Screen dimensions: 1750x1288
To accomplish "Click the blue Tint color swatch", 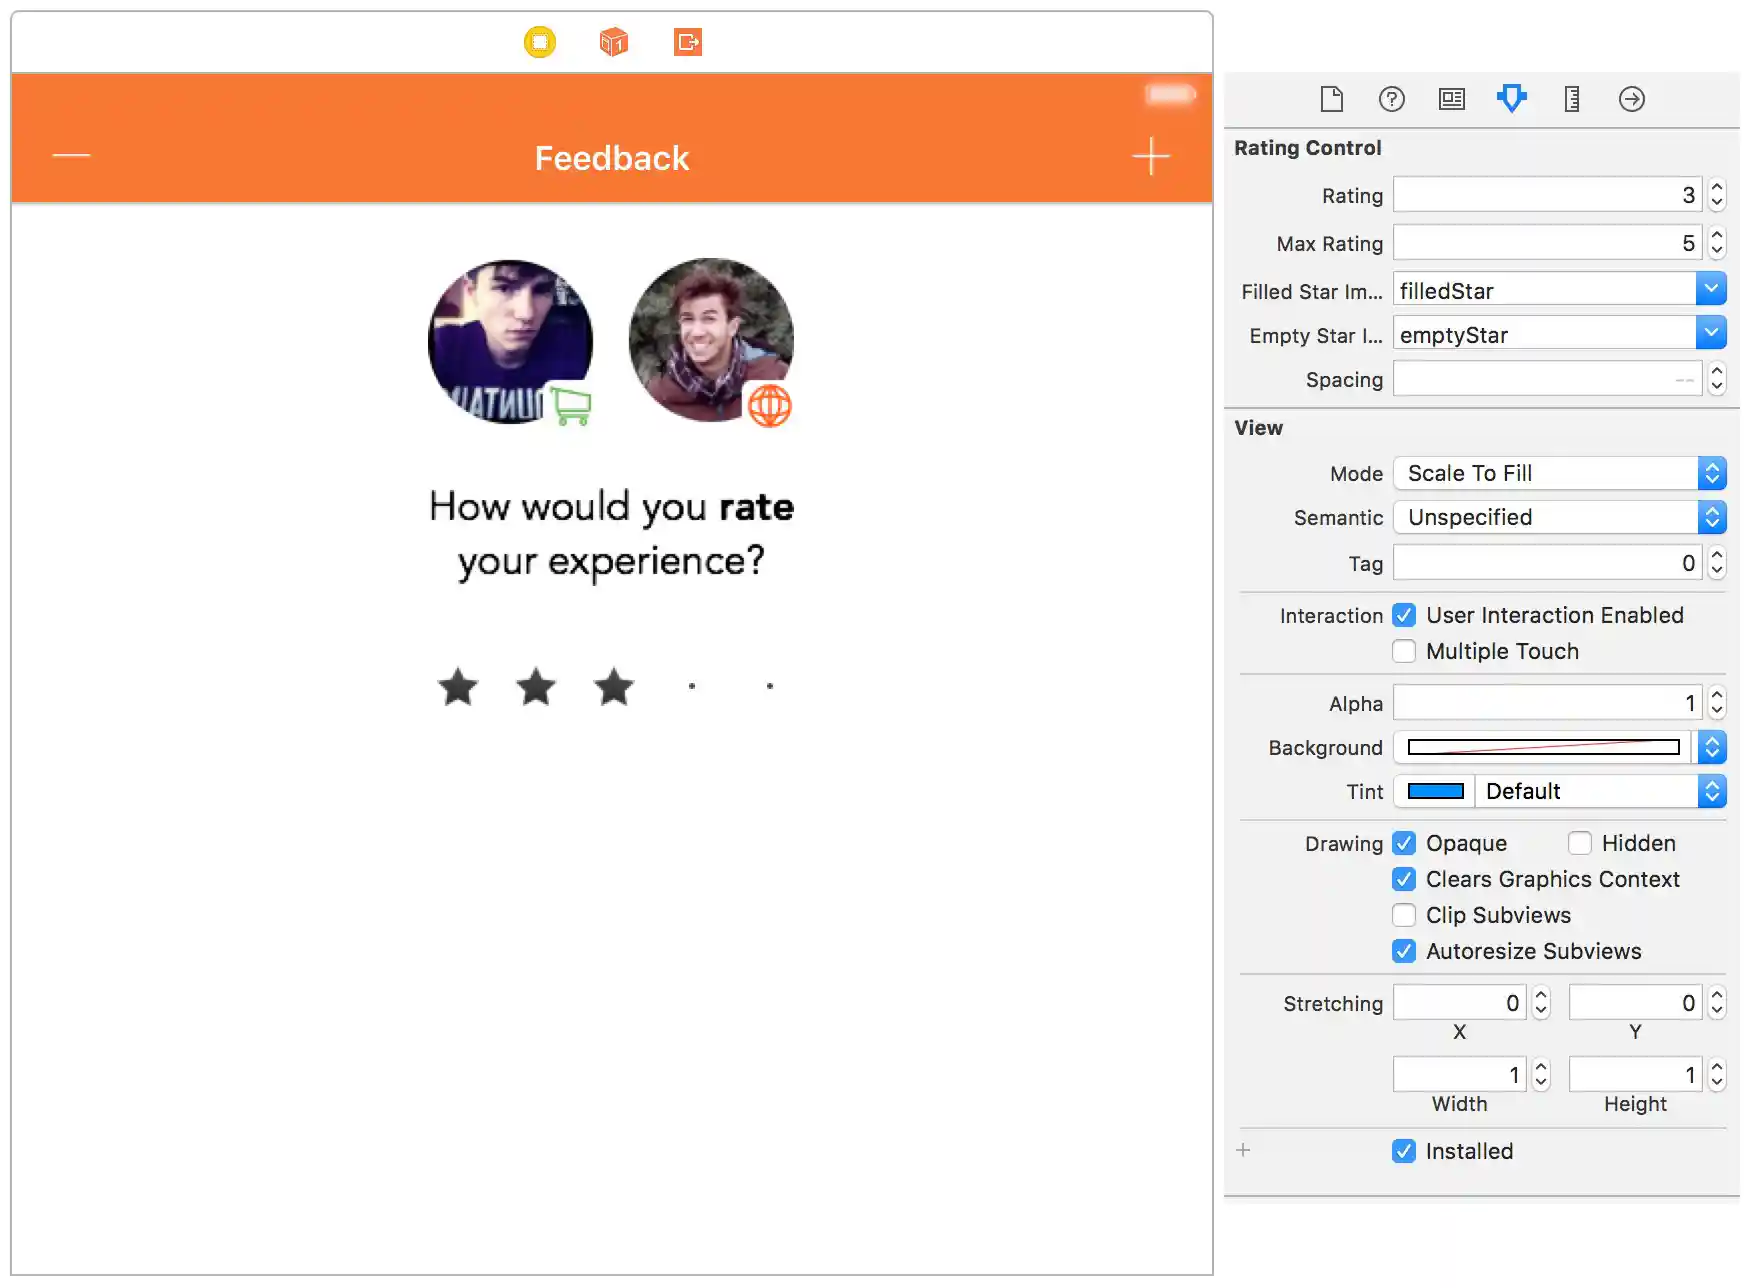I will coord(1435,791).
